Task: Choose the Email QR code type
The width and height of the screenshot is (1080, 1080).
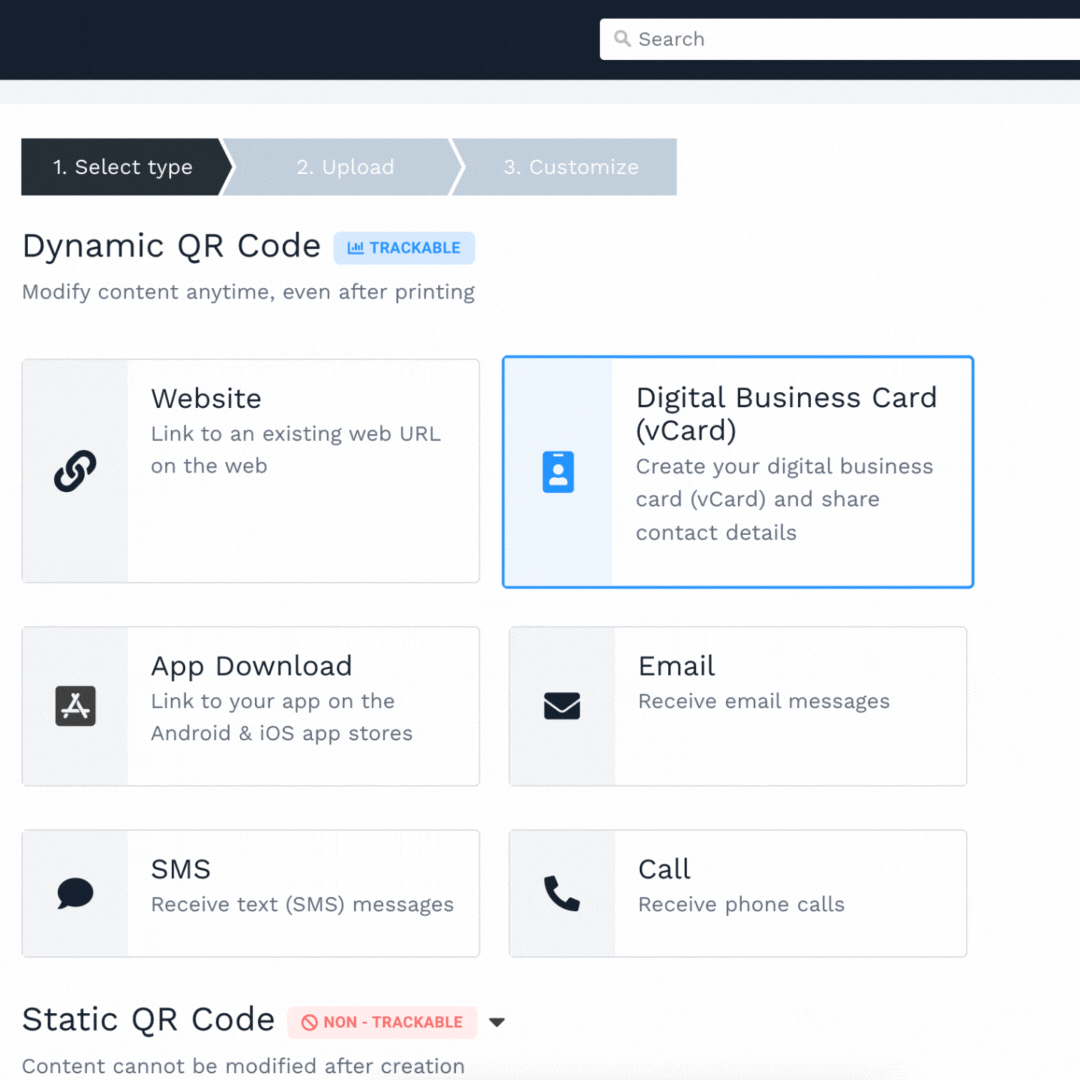Action: click(738, 706)
